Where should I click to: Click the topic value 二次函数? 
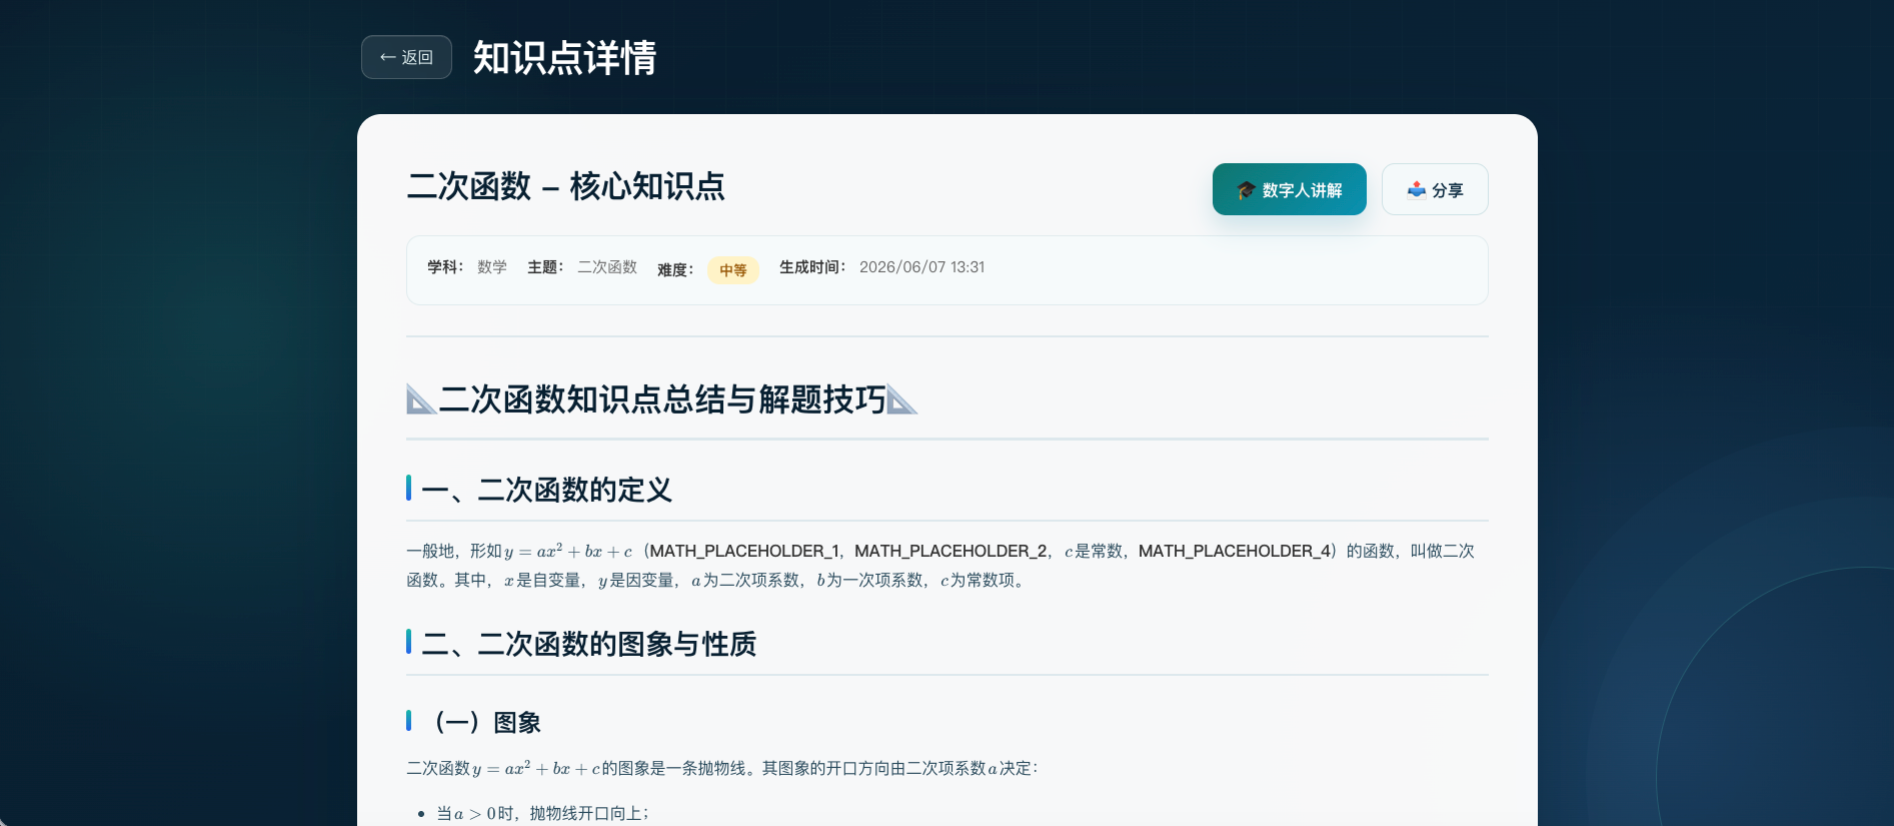coord(607,267)
